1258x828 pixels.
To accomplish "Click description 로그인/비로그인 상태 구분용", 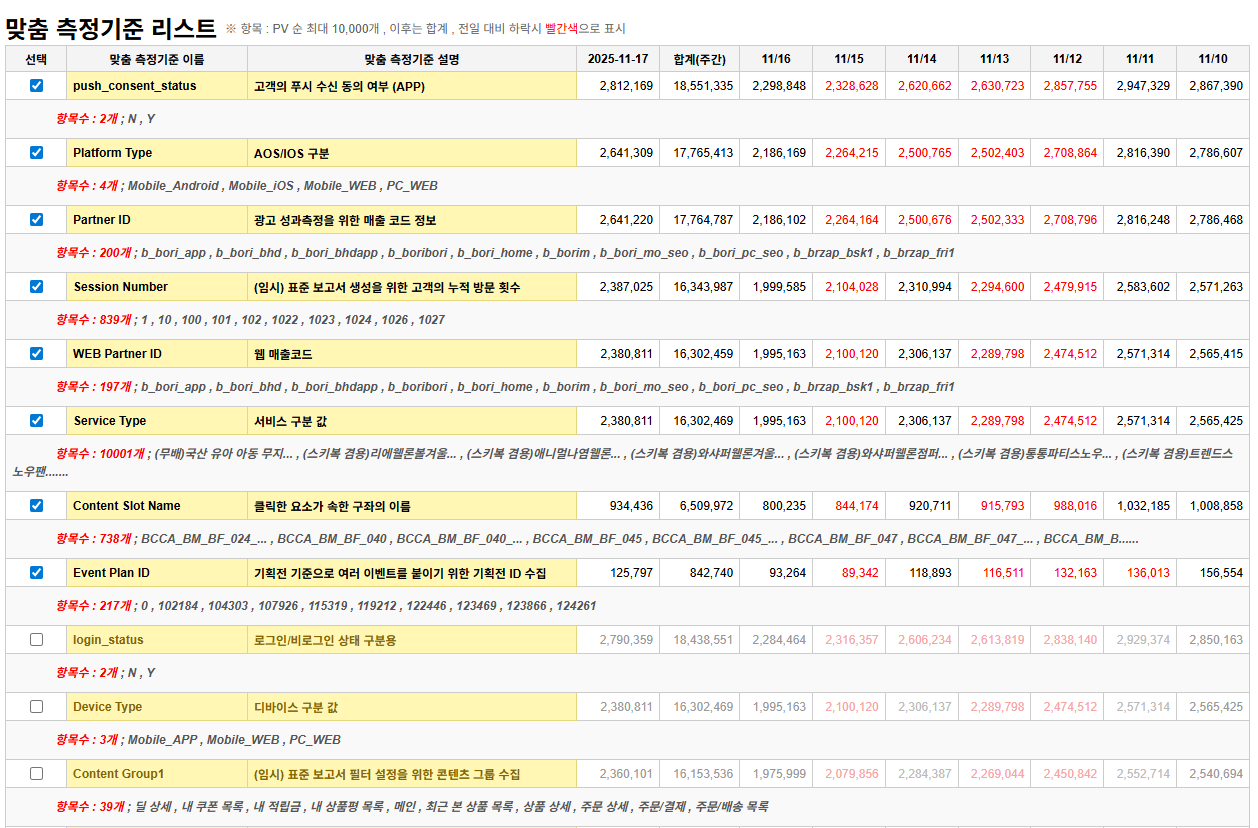I will tap(412, 640).
